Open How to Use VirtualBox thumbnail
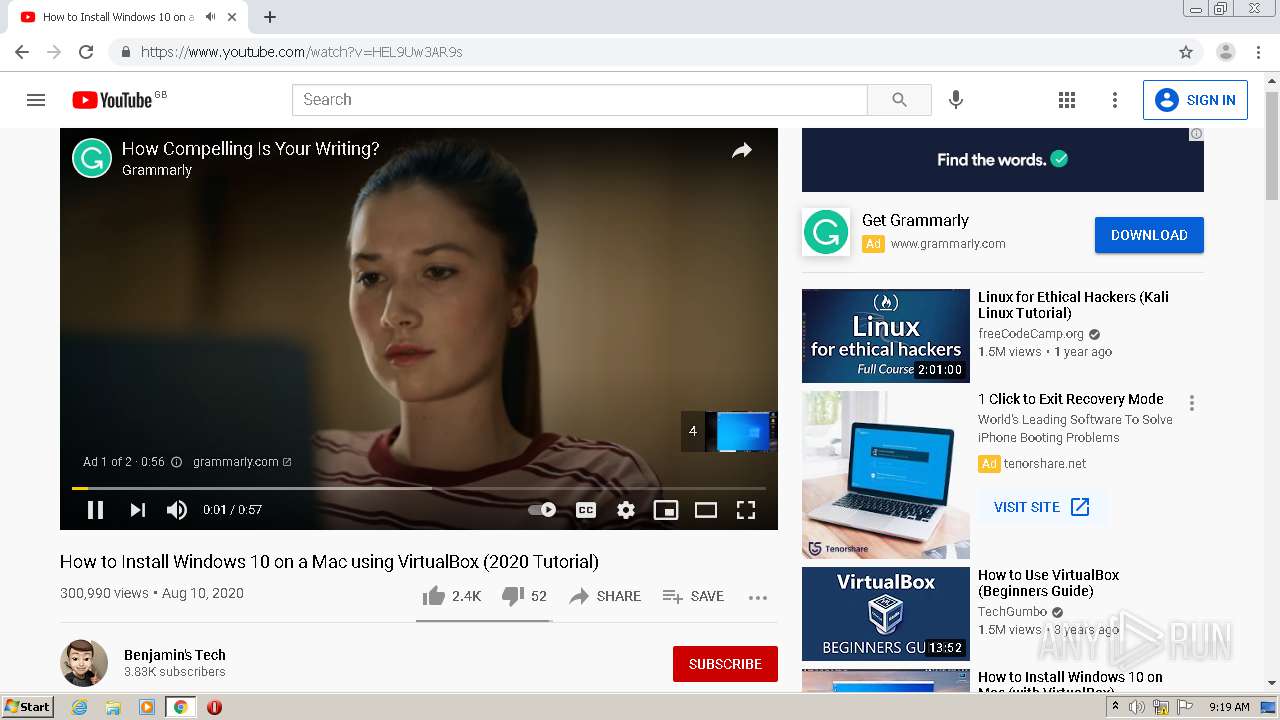Viewport: 1280px width, 720px height. pyautogui.click(x=886, y=614)
